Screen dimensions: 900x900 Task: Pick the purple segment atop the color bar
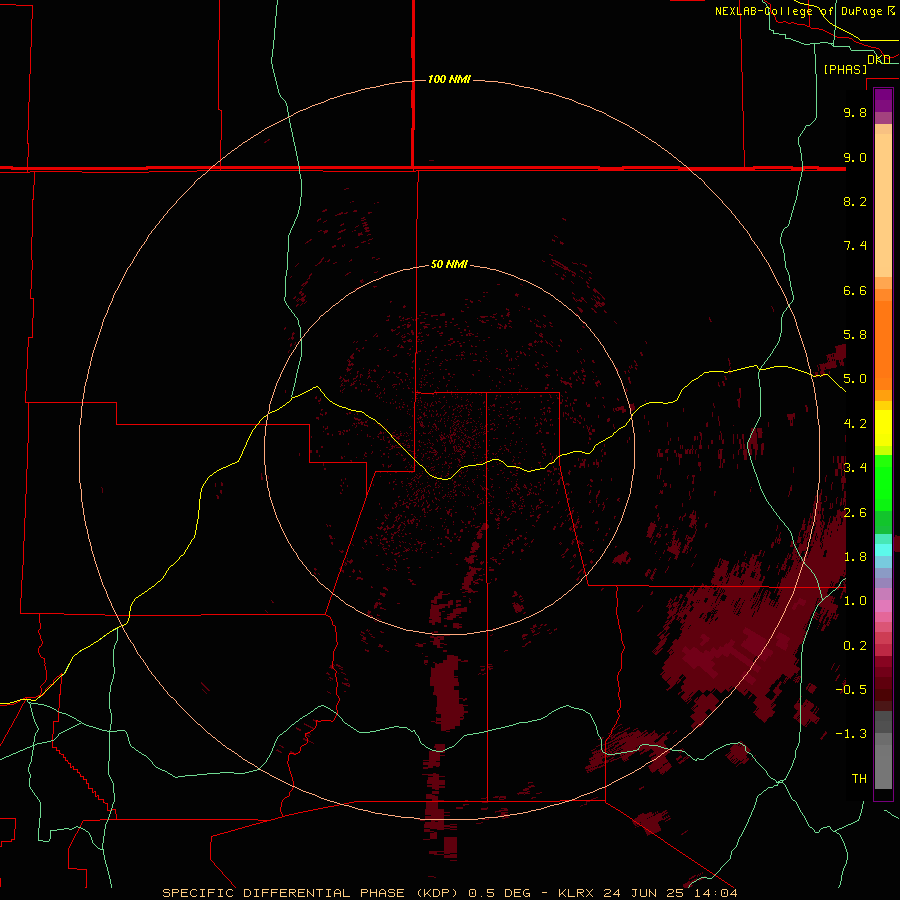tap(883, 100)
